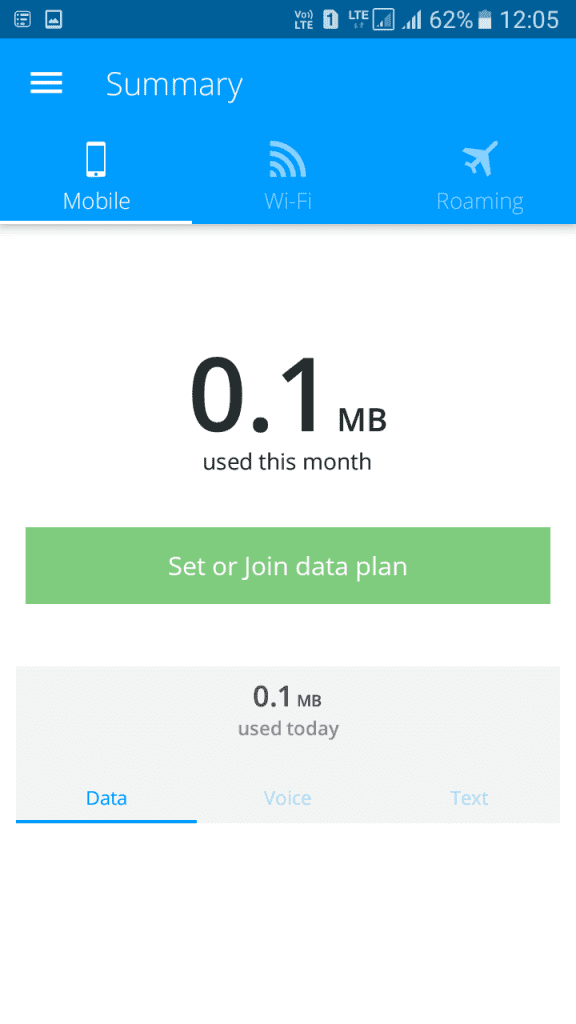Screen dimensions: 576x1024
Task: Select the Text usage tab
Action: [x=469, y=798]
